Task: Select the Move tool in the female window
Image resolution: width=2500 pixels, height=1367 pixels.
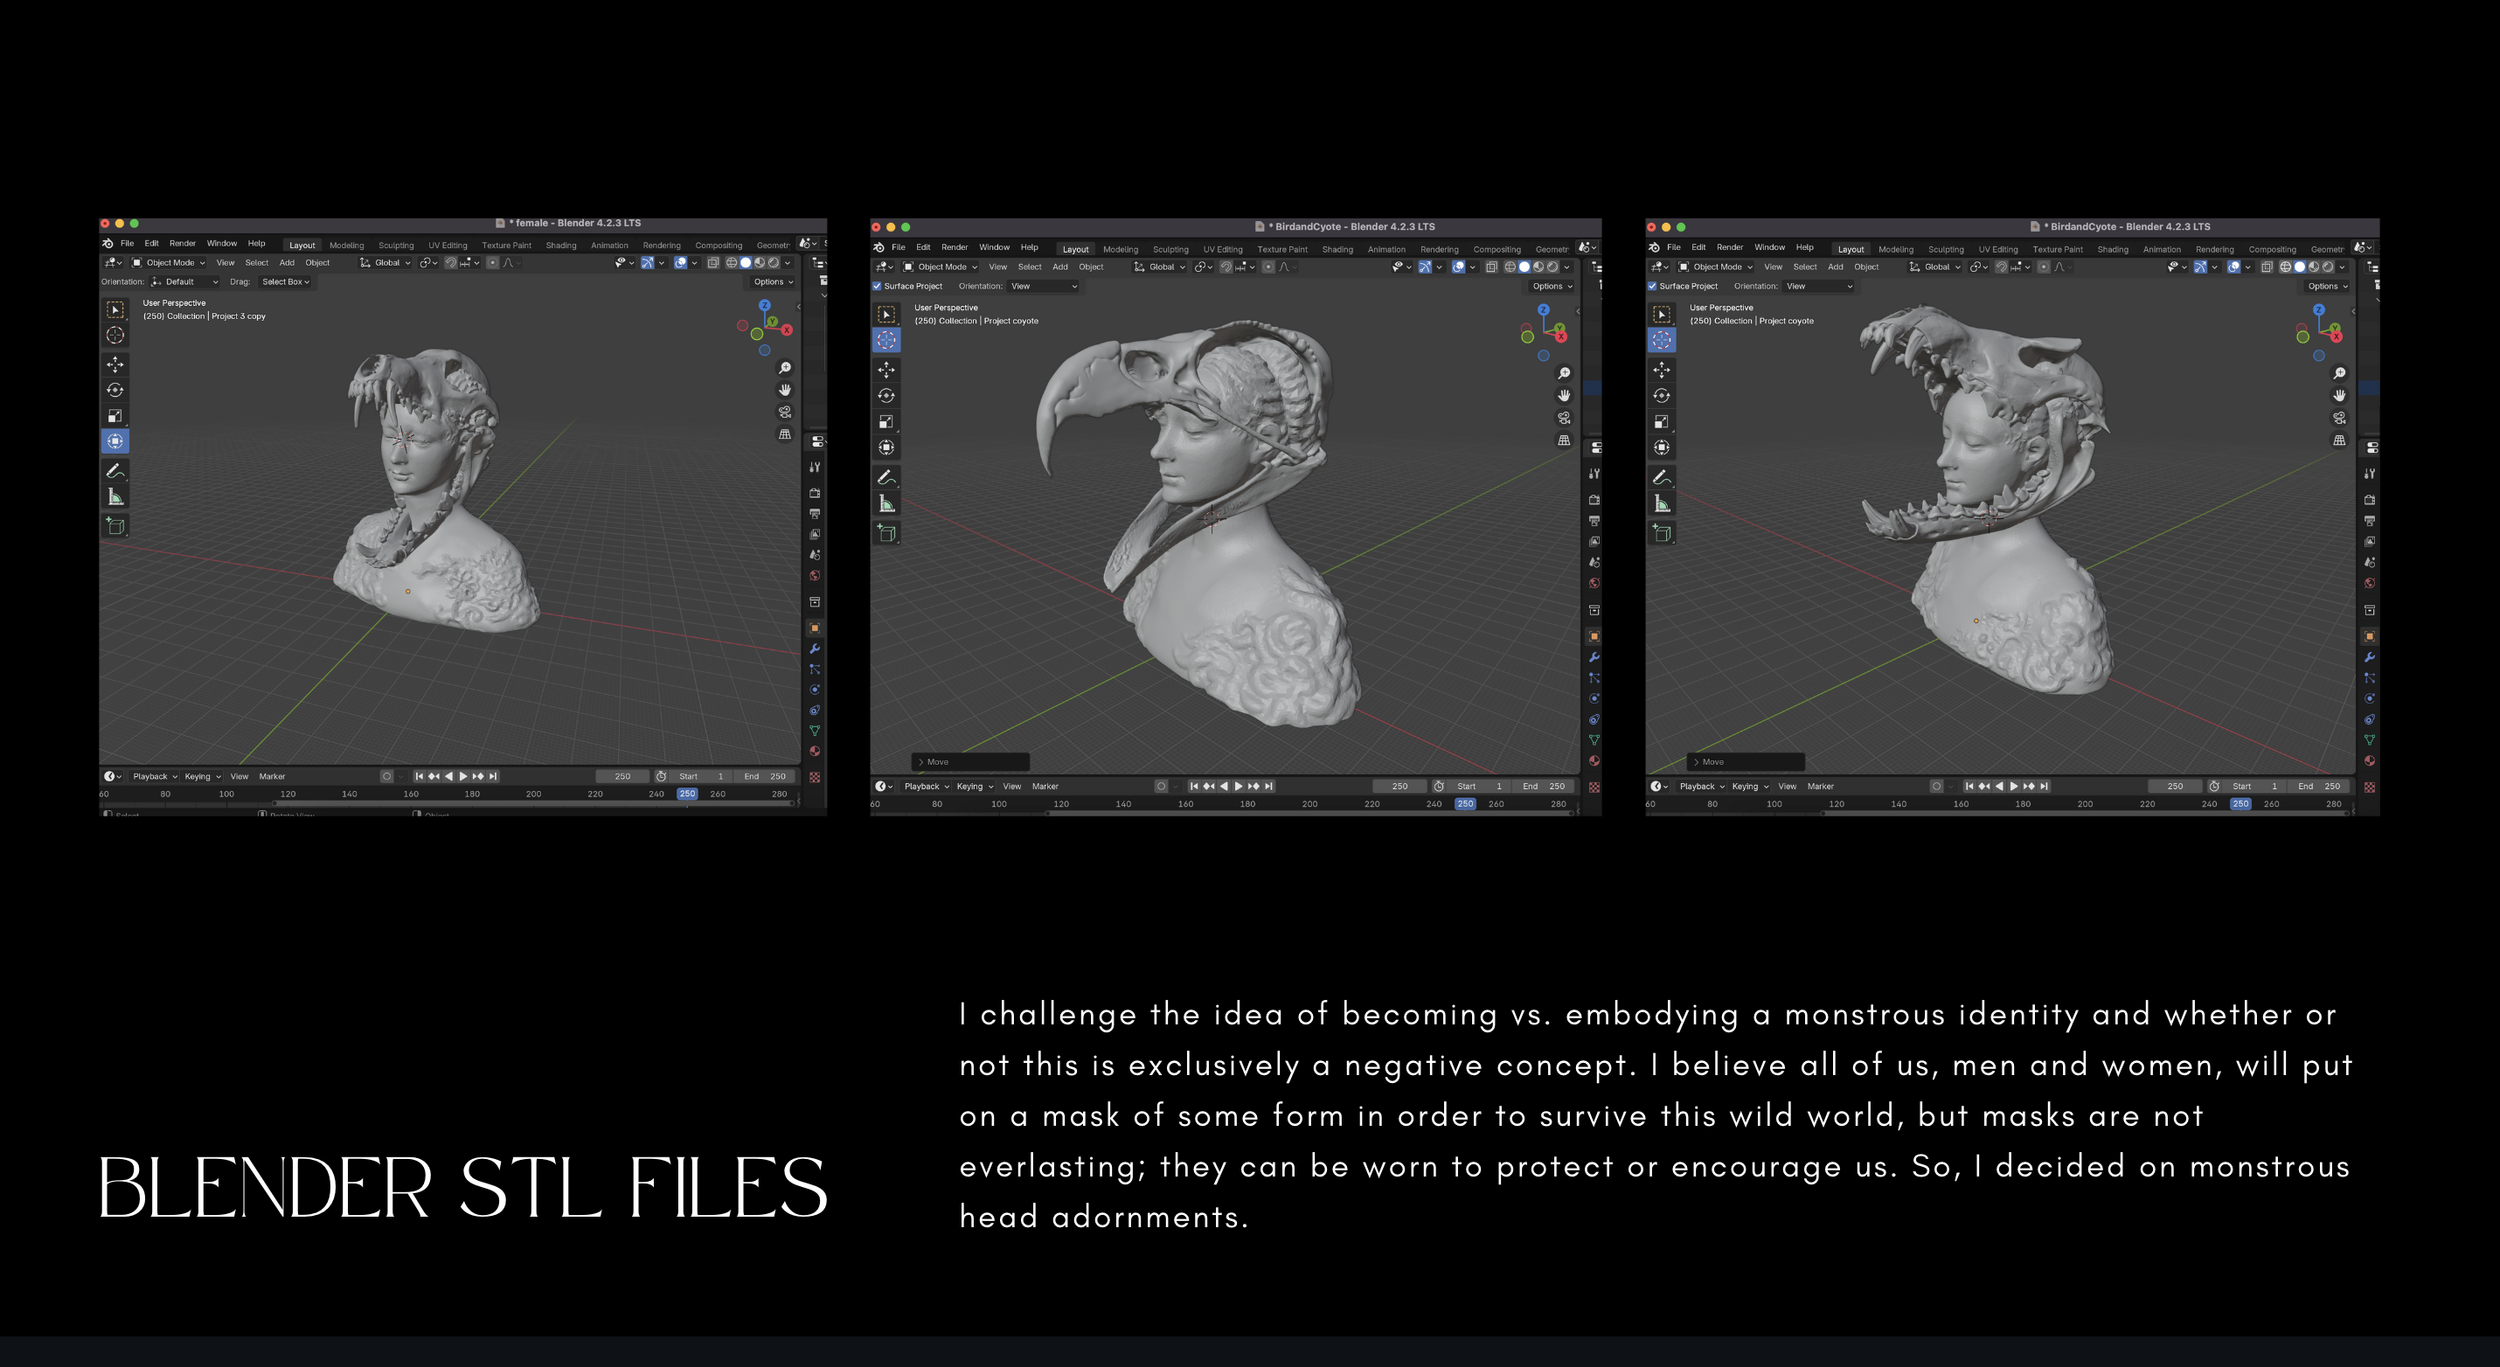Action: pyautogui.click(x=115, y=365)
